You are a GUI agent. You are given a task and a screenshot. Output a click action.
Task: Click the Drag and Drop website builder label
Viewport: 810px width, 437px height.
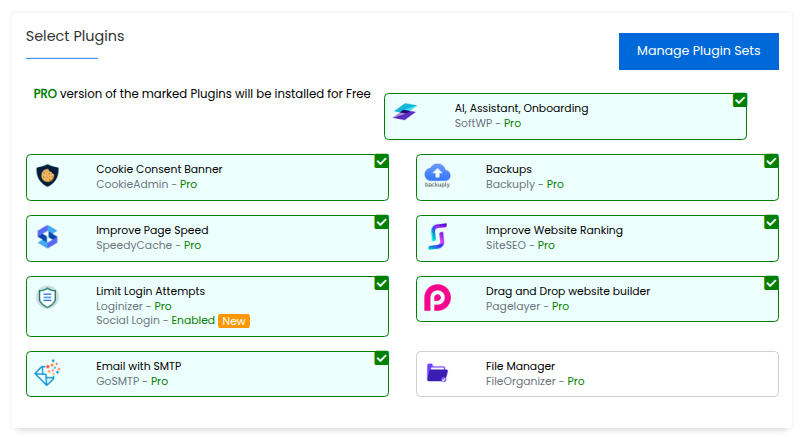(568, 291)
